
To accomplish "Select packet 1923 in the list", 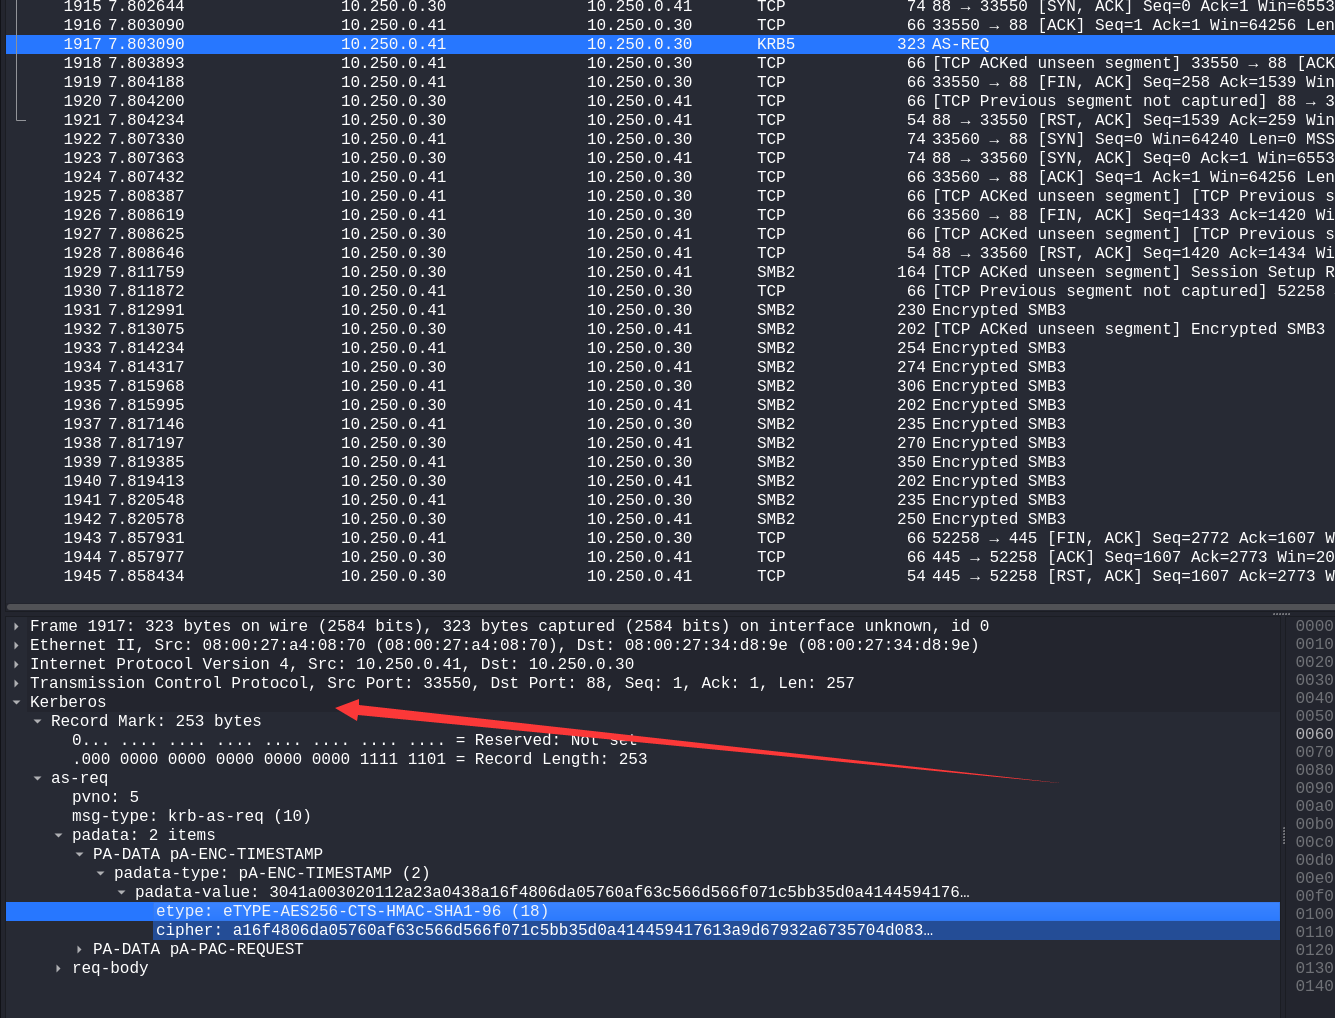I will tap(670, 158).
